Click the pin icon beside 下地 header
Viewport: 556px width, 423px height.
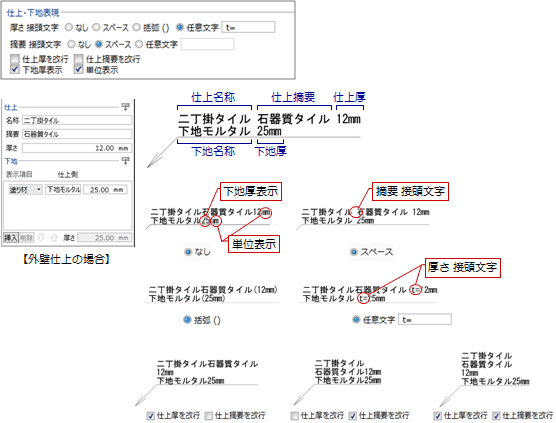pos(126,161)
